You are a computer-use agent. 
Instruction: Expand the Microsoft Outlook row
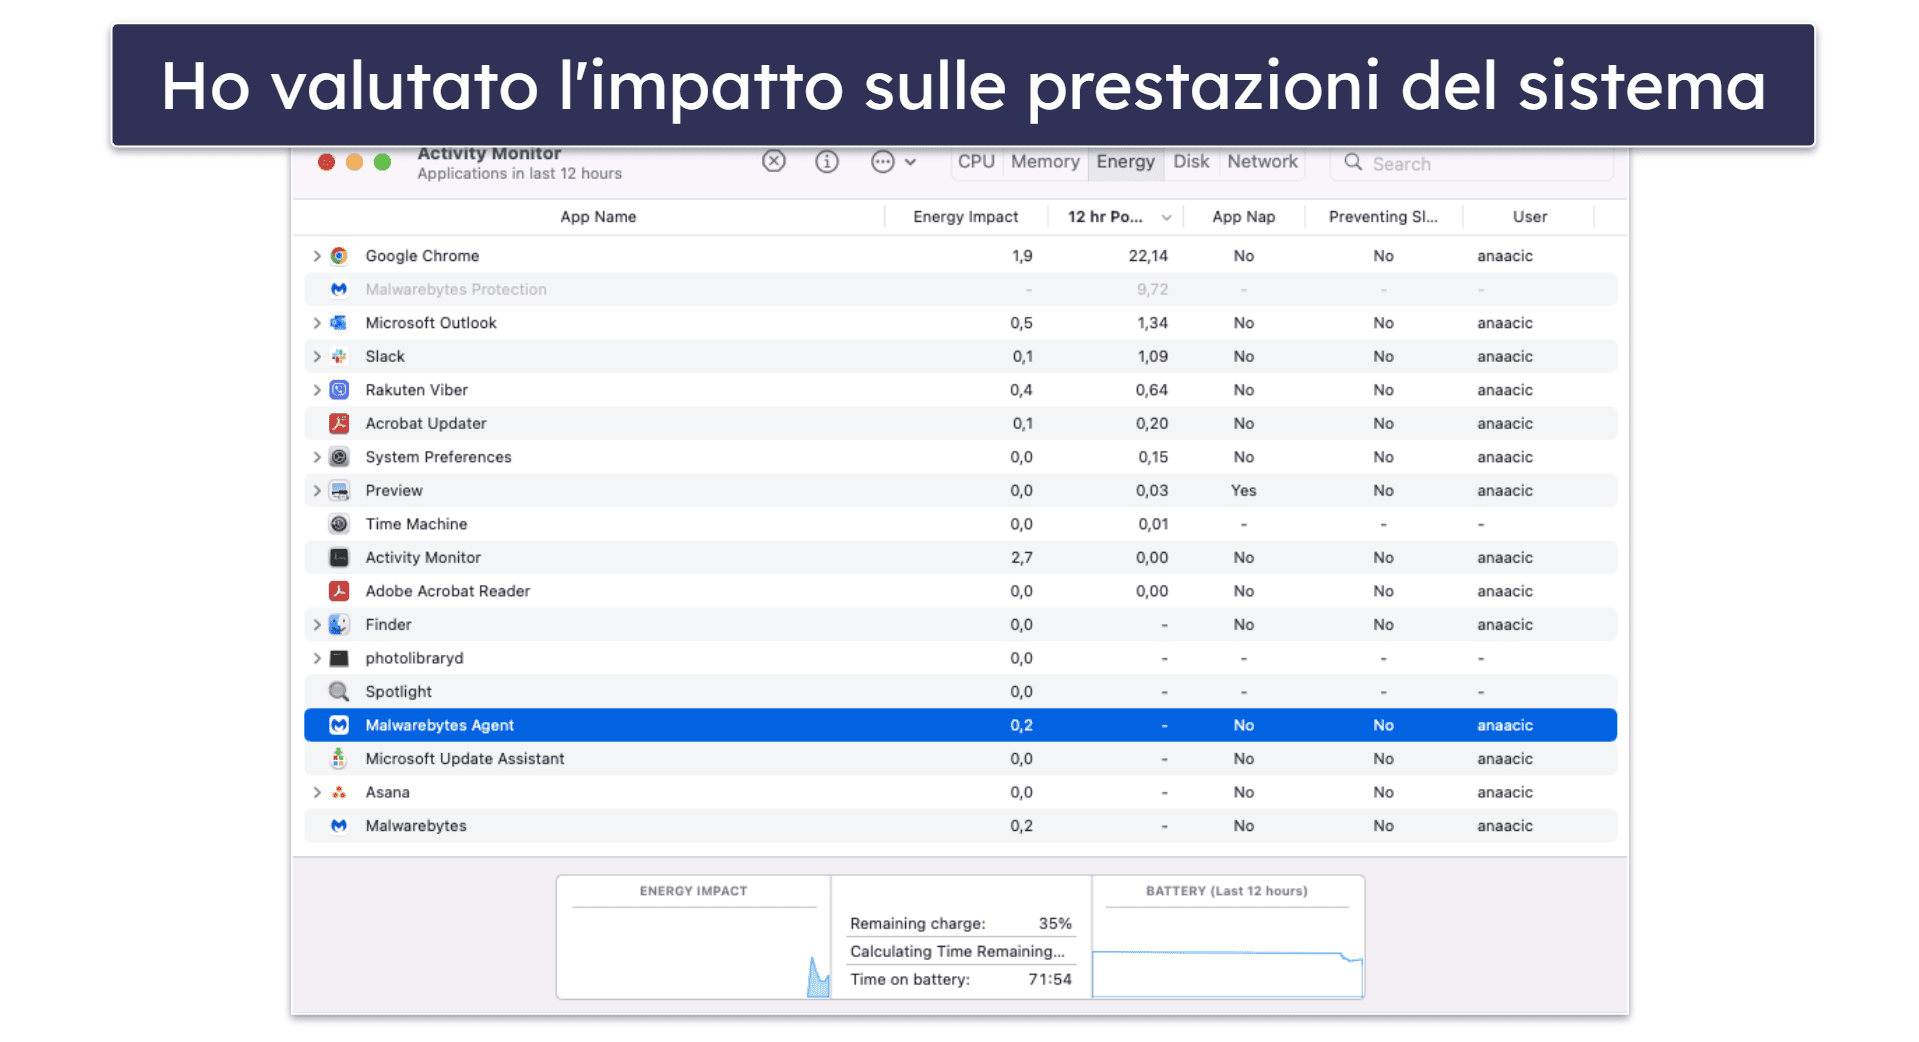point(317,323)
